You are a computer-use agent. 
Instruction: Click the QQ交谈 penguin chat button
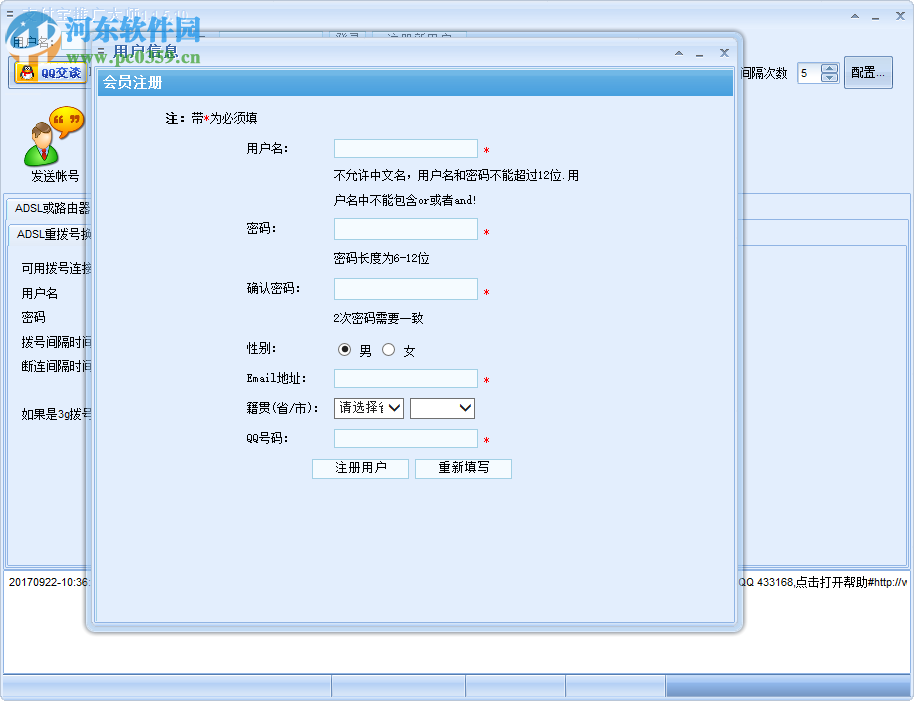coord(51,73)
